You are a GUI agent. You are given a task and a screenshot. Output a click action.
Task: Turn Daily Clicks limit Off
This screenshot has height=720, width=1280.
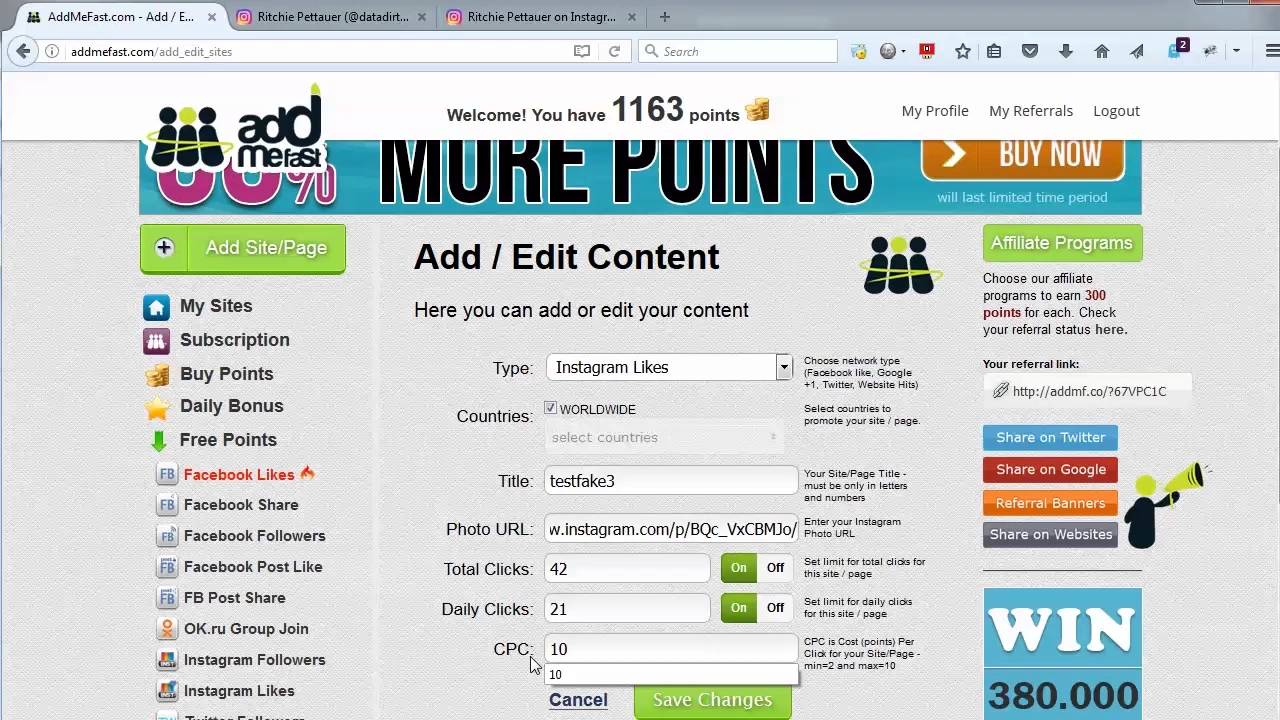[775, 608]
